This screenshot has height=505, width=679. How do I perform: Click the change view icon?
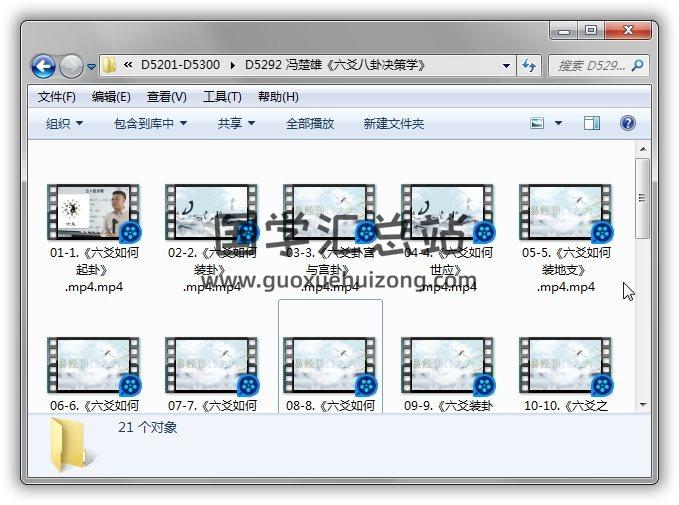click(x=538, y=124)
